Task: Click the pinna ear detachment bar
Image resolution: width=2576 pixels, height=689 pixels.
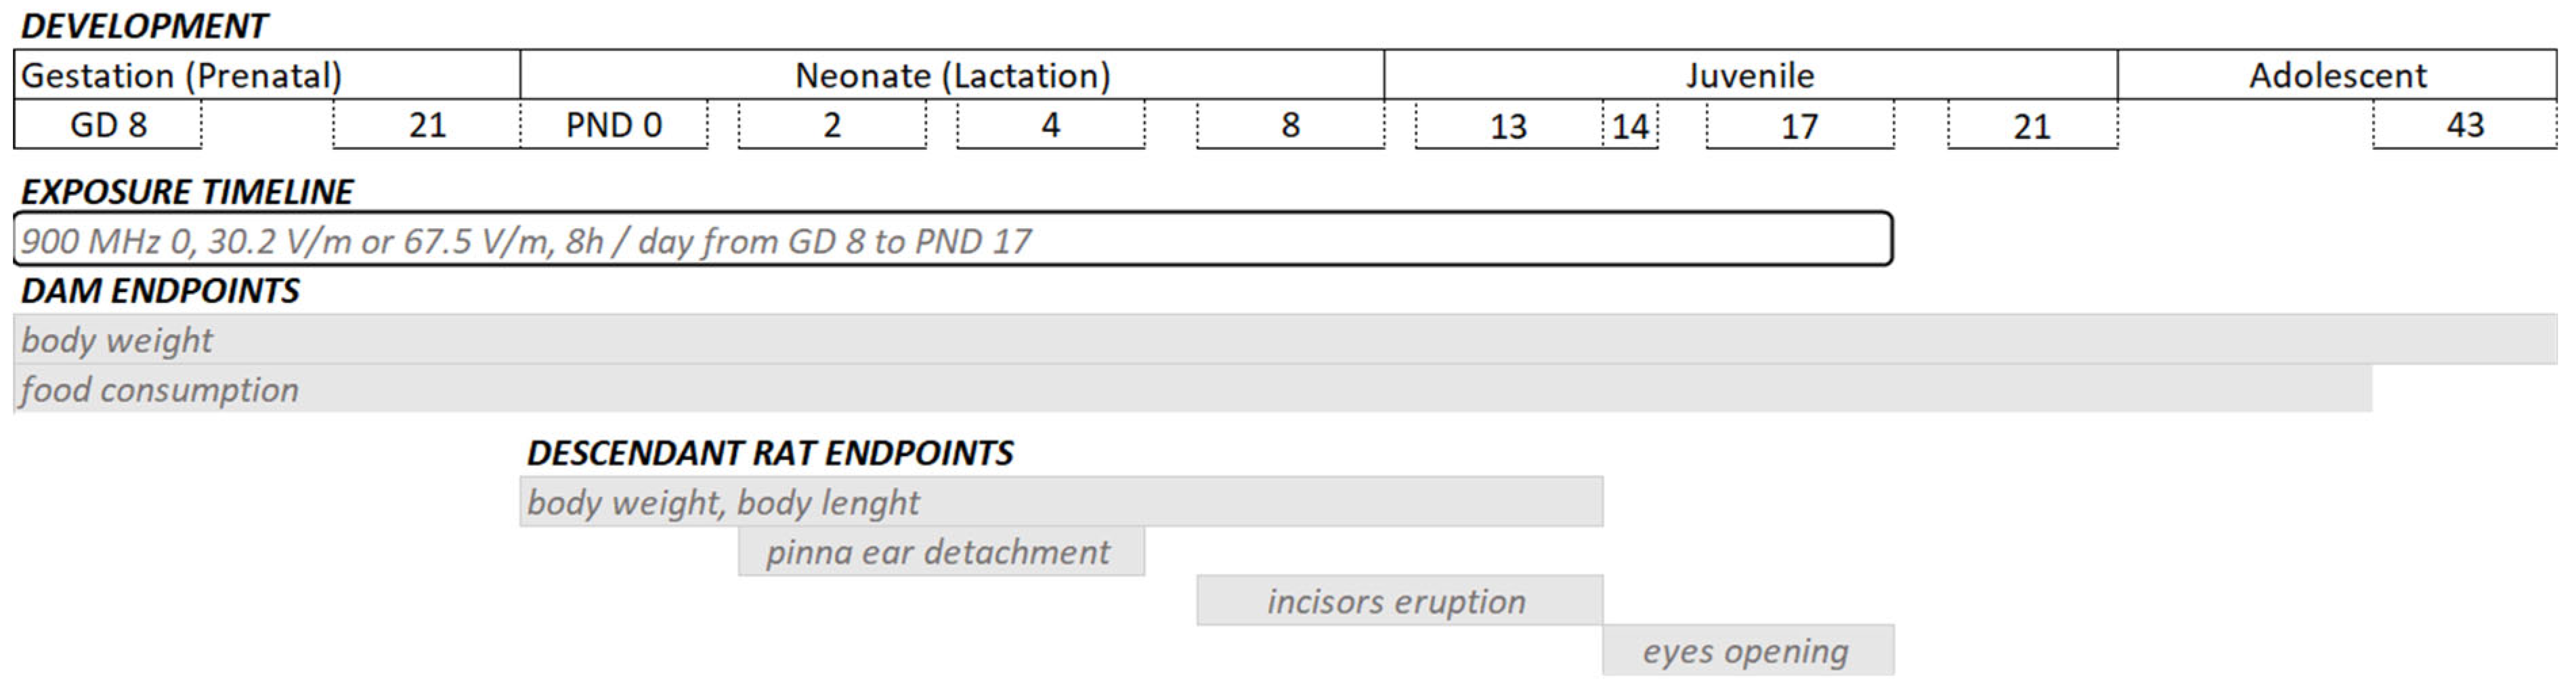Action: (941, 552)
